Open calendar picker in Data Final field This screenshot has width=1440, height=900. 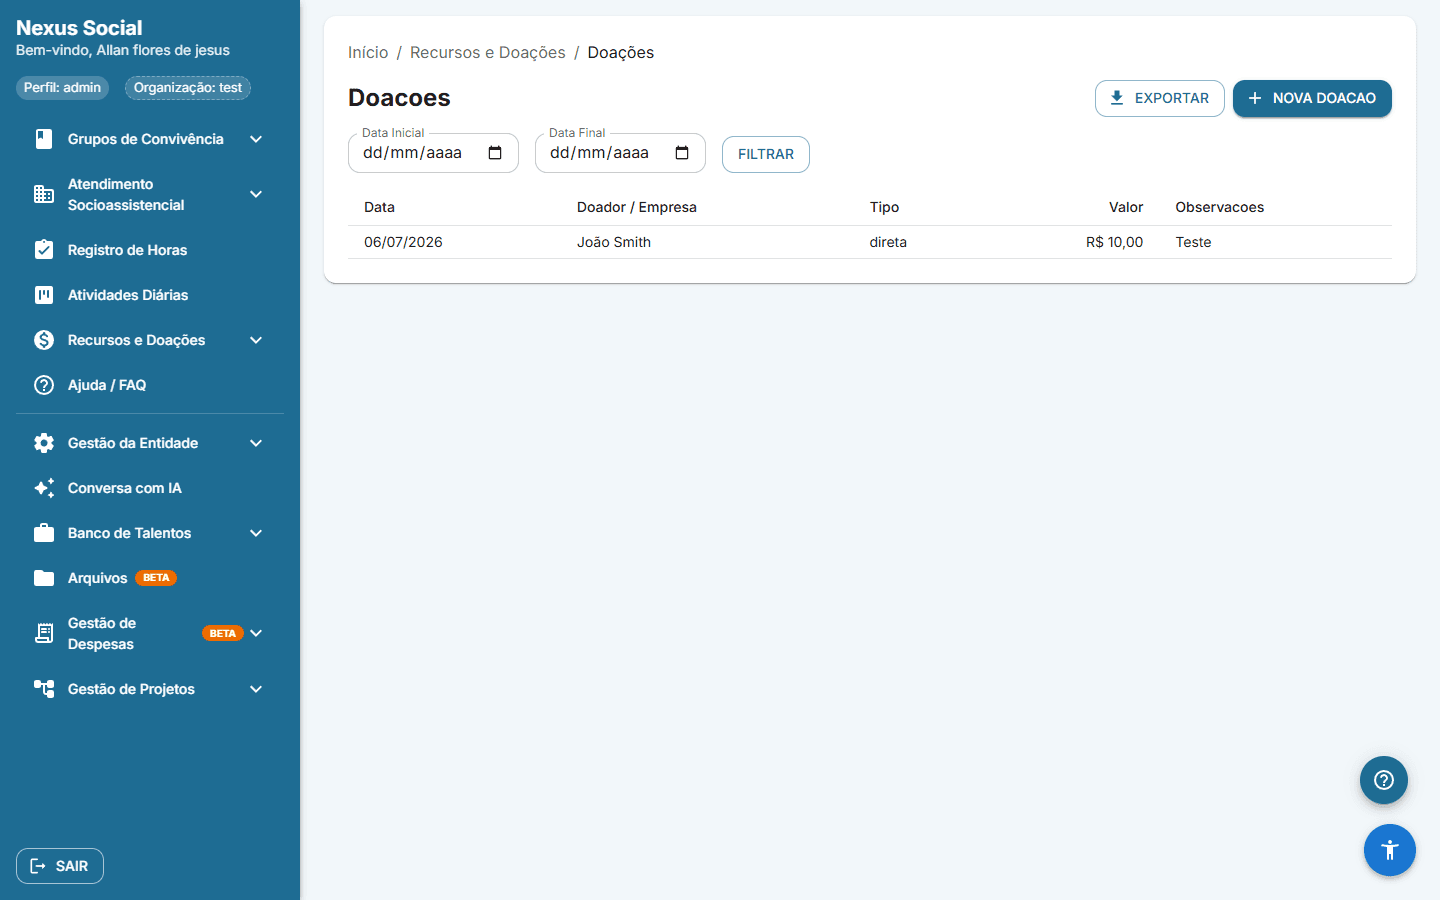682,153
